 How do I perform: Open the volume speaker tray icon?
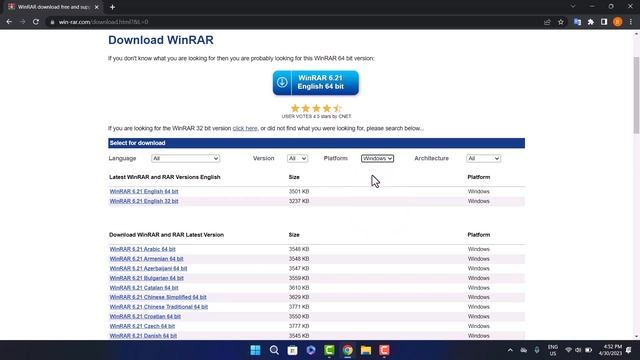pyautogui.click(x=578, y=350)
